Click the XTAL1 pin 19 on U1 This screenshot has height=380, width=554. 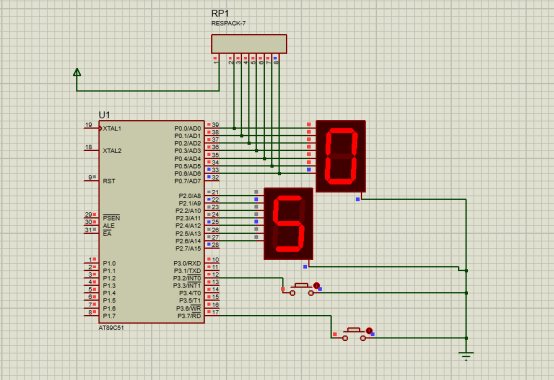pos(92,128)
